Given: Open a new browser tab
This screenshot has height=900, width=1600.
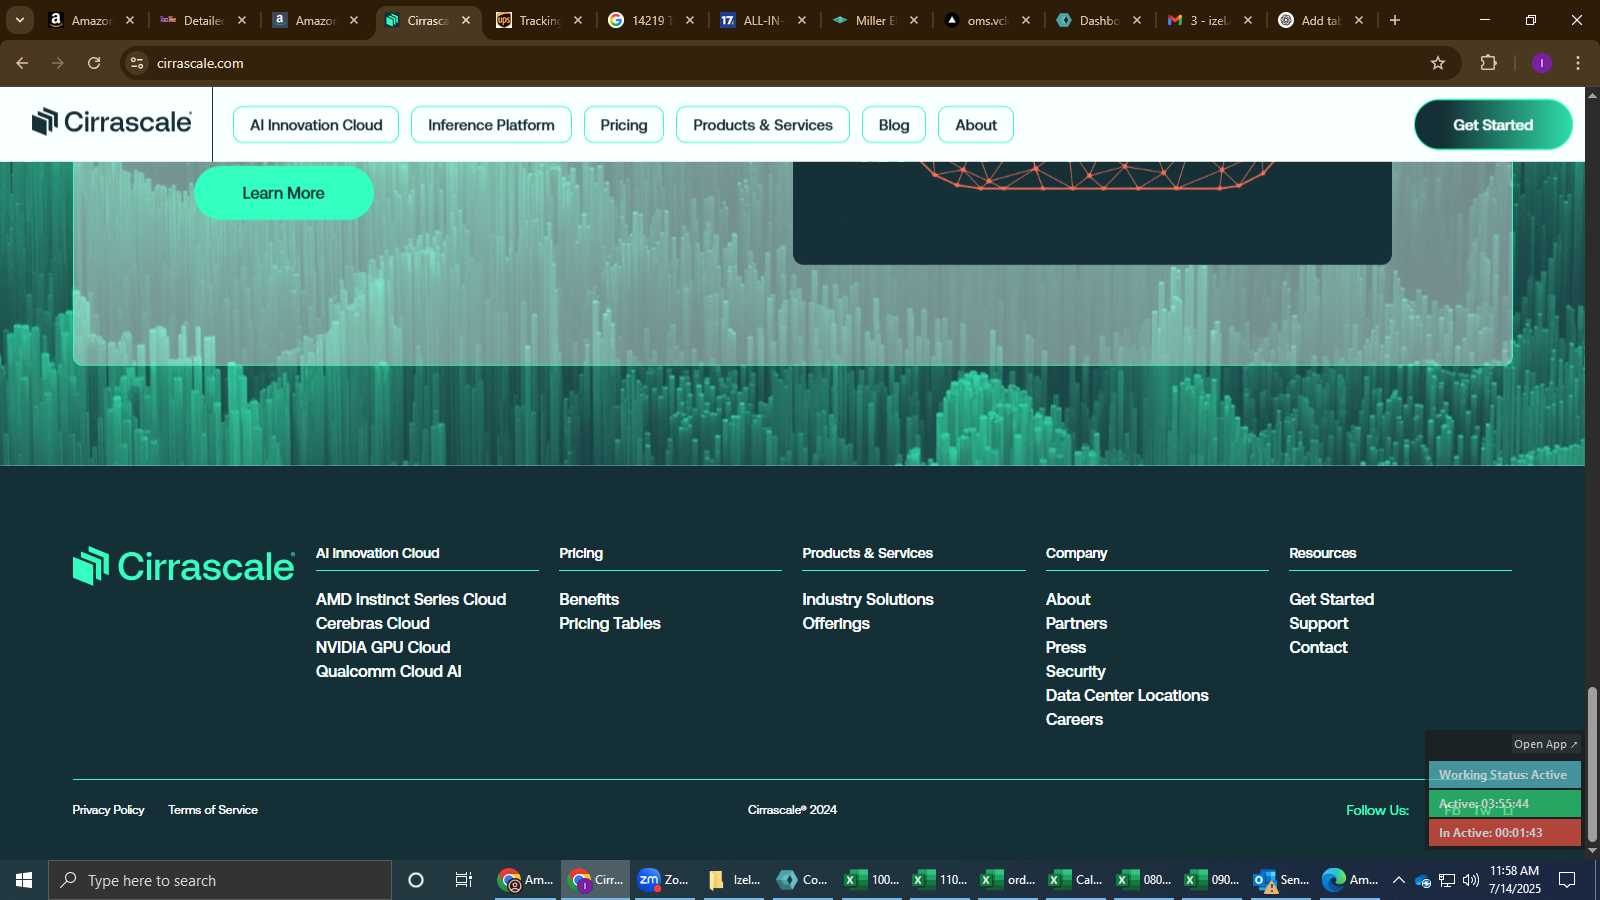Looking at the screenshot, I should [x=1395, y=20].
